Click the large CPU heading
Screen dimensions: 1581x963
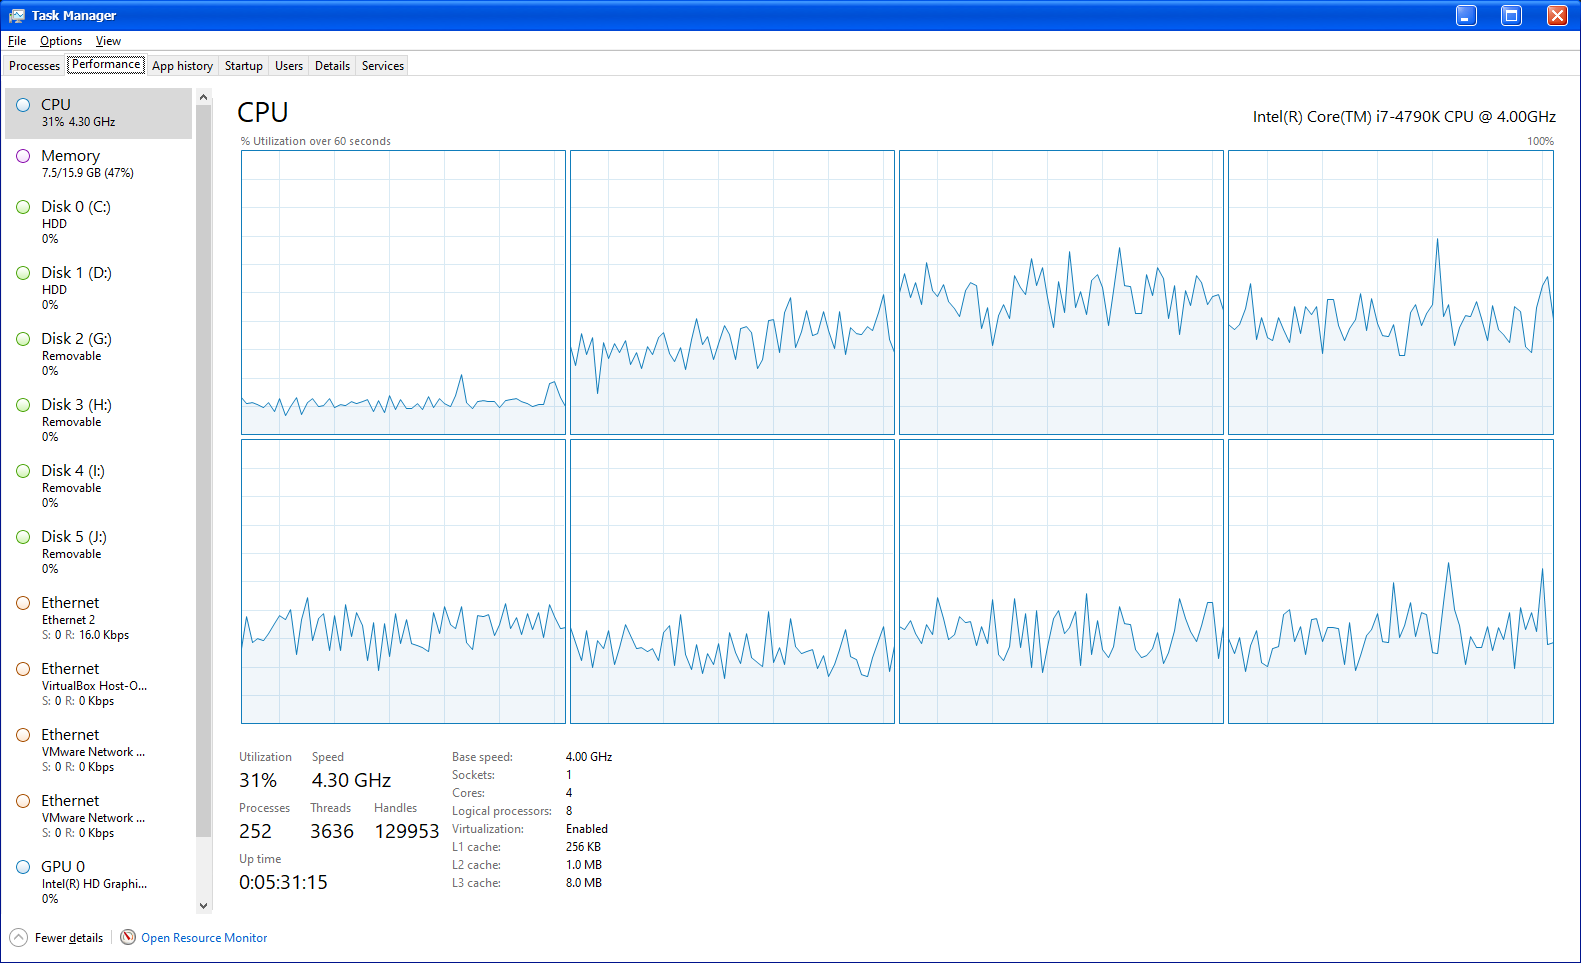pos(263,112)
